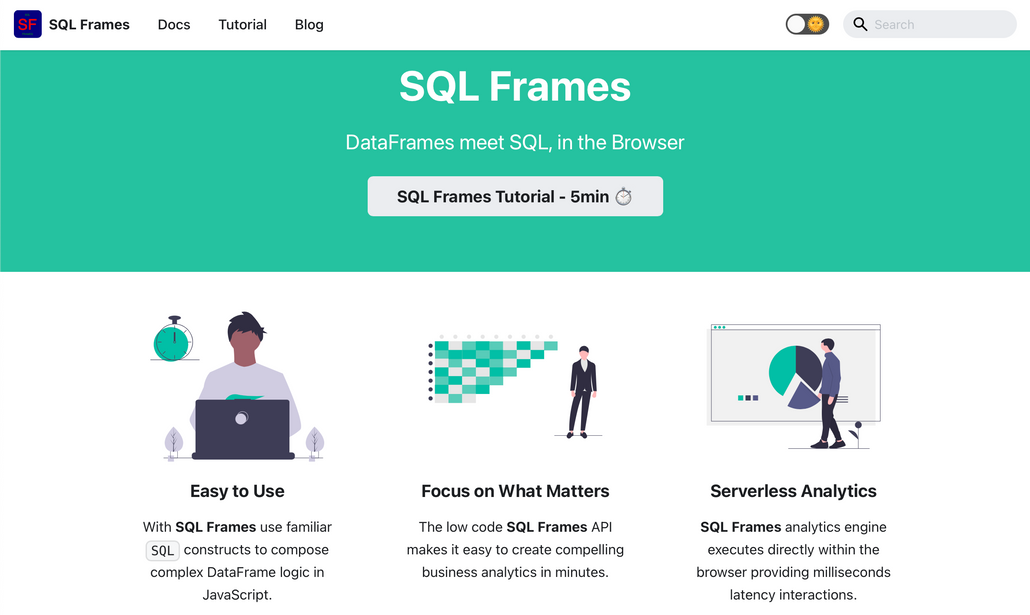
Task: Click the SQL code badge in the description
Action: pos(162,550)
